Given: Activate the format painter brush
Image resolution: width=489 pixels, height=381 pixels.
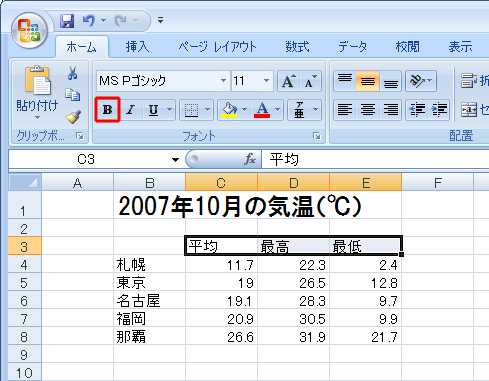Looking at the screenshot, I should (73, 117).
